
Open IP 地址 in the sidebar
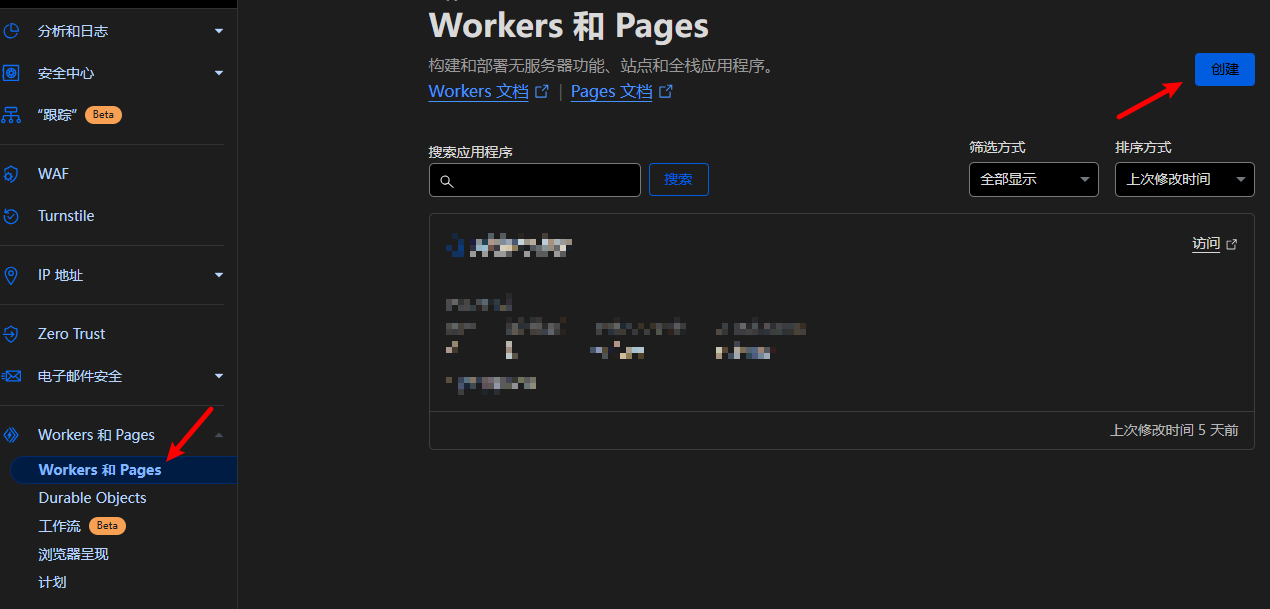point(60,275)
